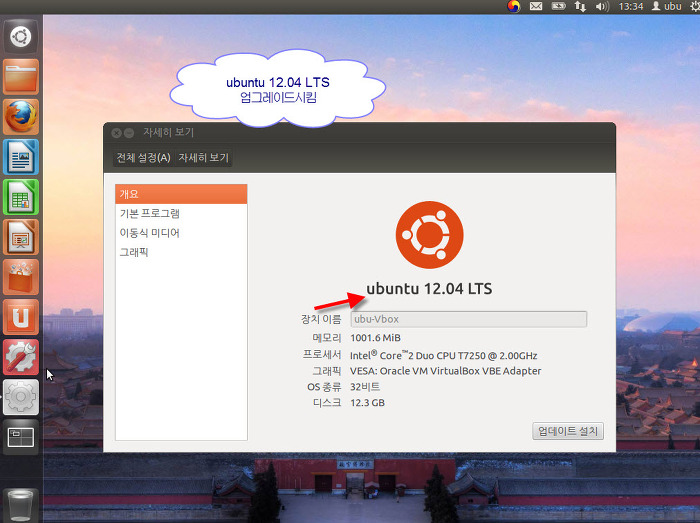Click the 업데이트 설치 button
Viewport: 700px width, 523px height.
tap(568, 431)
